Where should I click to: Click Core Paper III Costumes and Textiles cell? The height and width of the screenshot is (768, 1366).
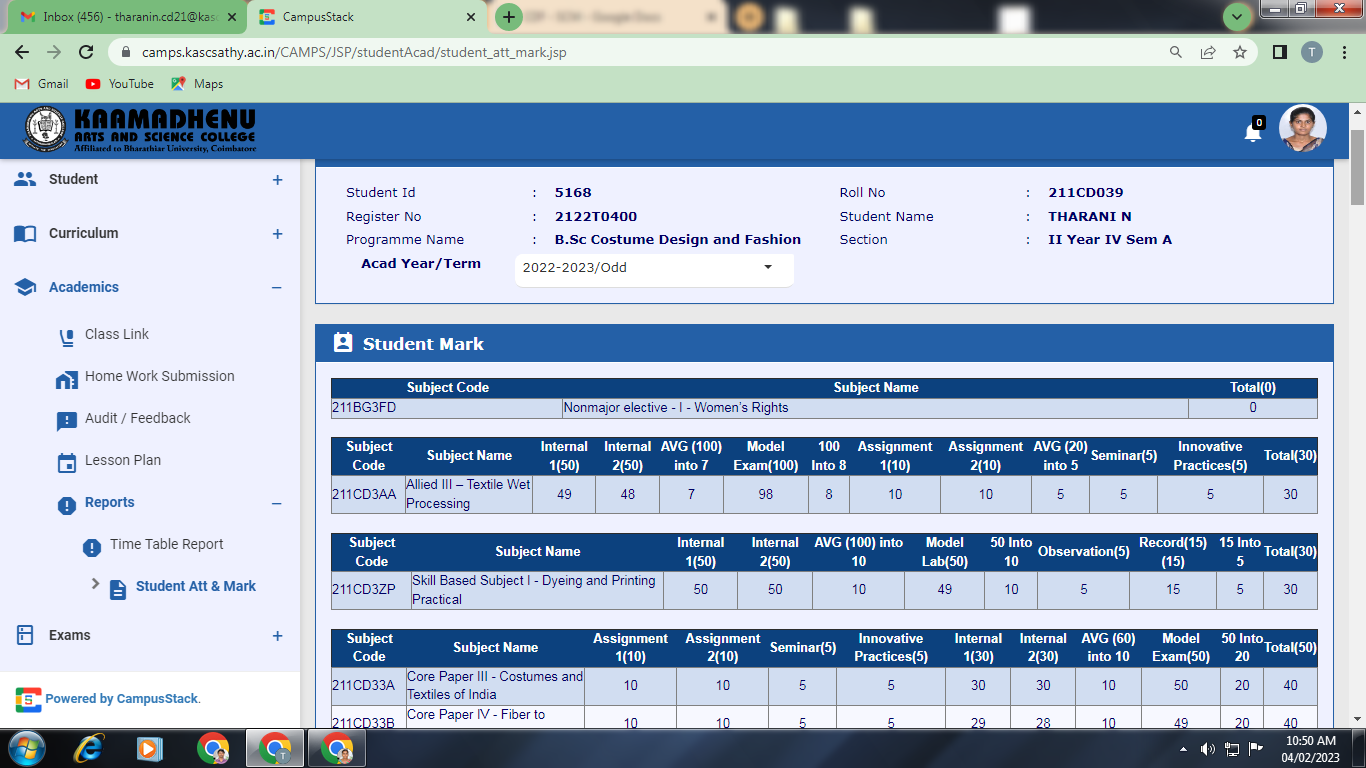click(x=495, y=685)
